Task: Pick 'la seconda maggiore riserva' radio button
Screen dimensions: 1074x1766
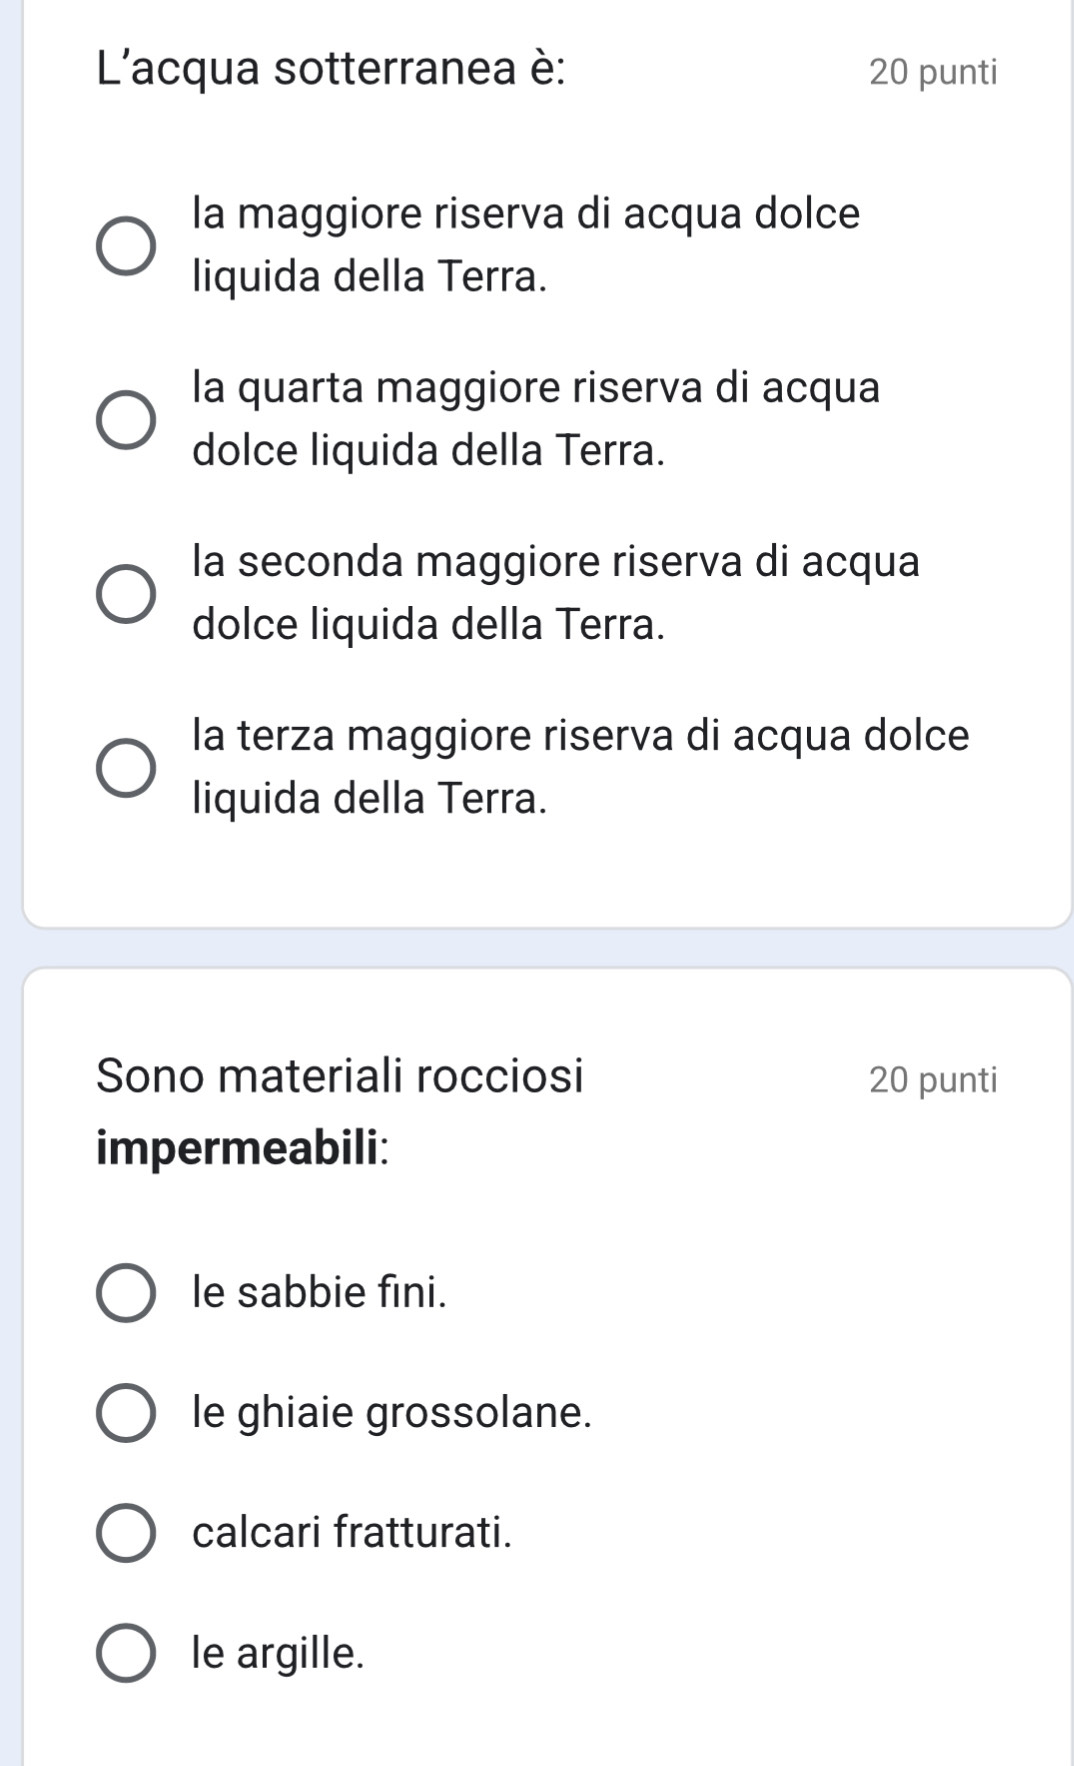Action: (126, 593)
